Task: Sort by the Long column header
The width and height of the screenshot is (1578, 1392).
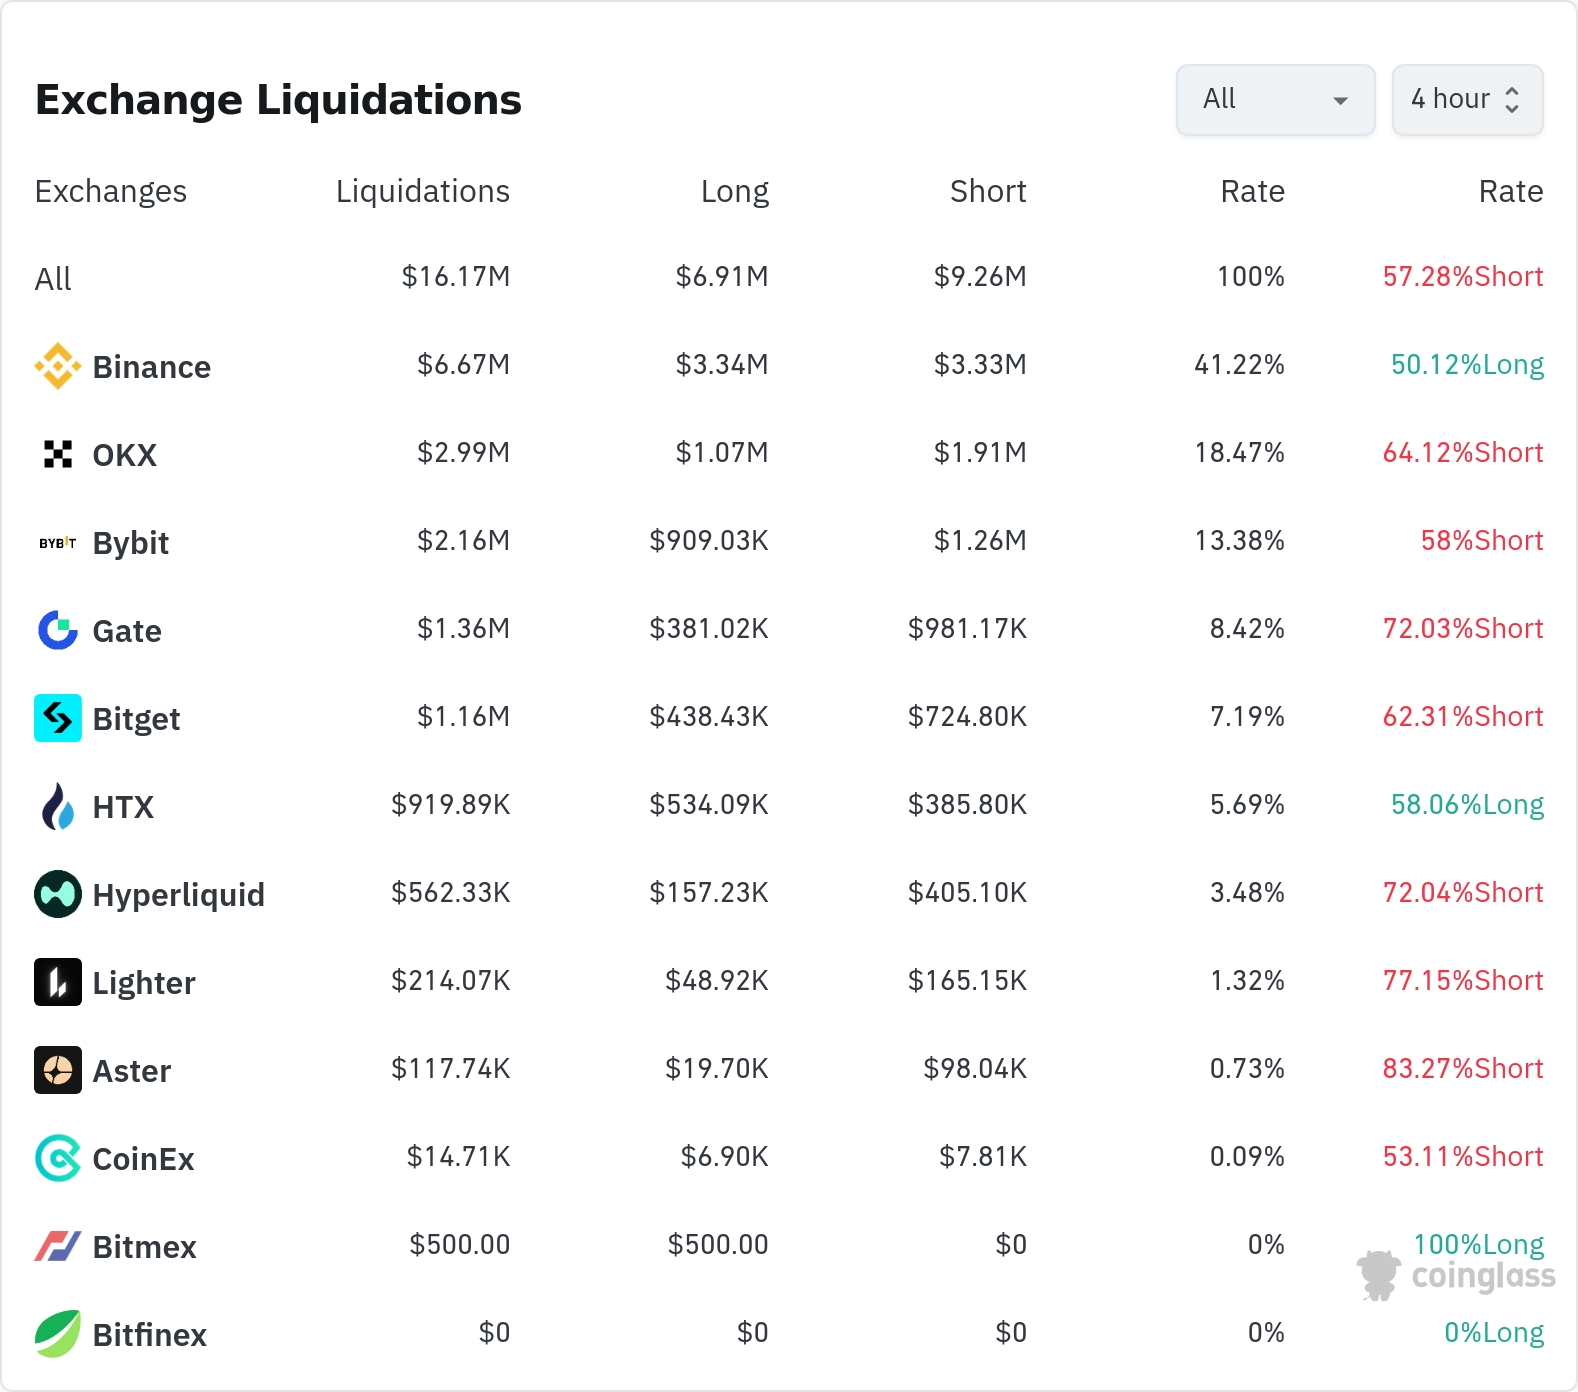Action: (x=734, y=191)
